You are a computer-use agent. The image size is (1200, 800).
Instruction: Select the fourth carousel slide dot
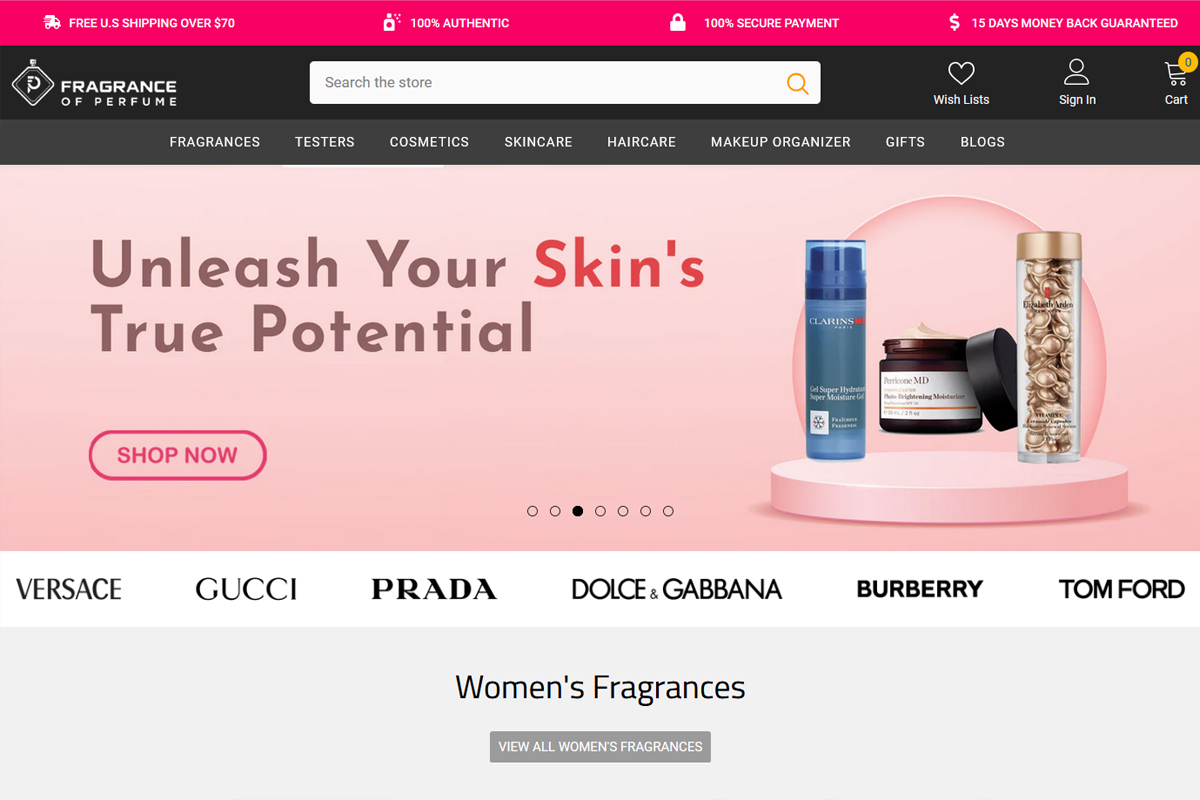click(600, 511)
